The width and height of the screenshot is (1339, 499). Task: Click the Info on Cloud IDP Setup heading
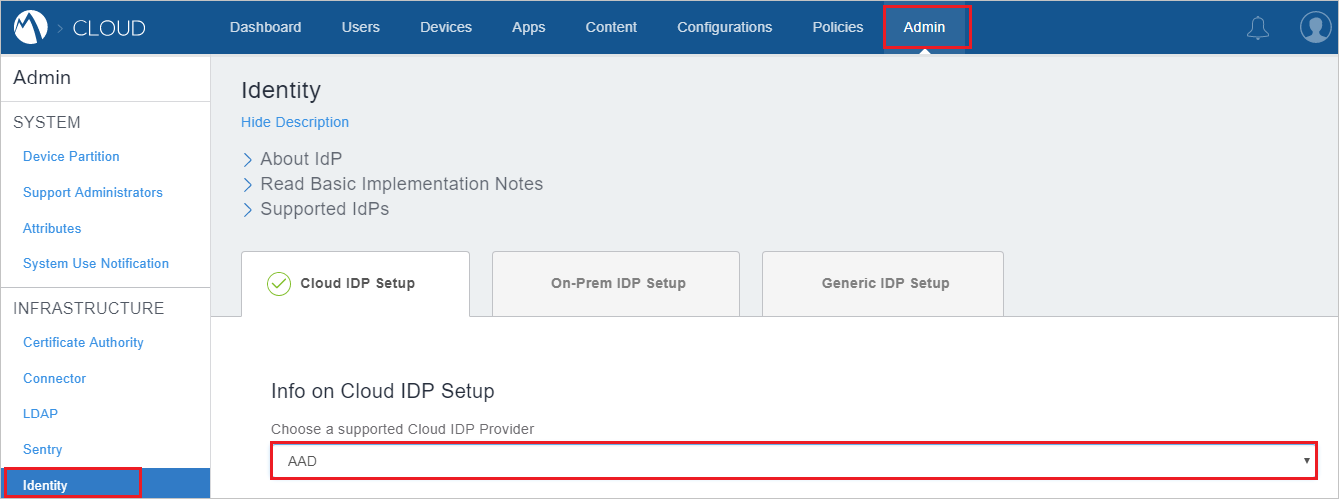[383, 390]
